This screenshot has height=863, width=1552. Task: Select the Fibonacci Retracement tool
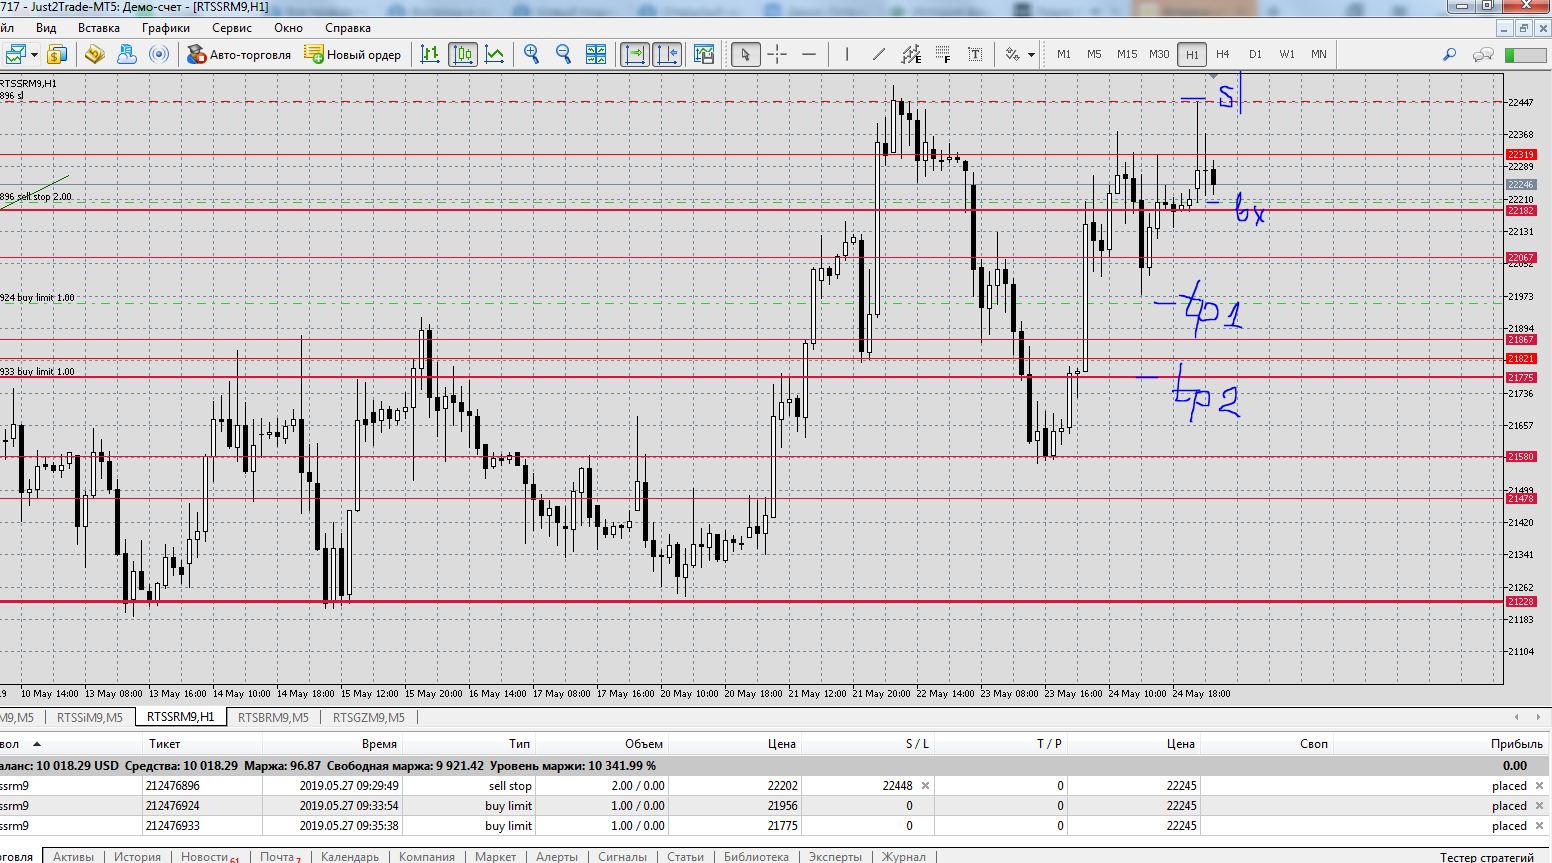pyautogui.click(x=943, y=54)
